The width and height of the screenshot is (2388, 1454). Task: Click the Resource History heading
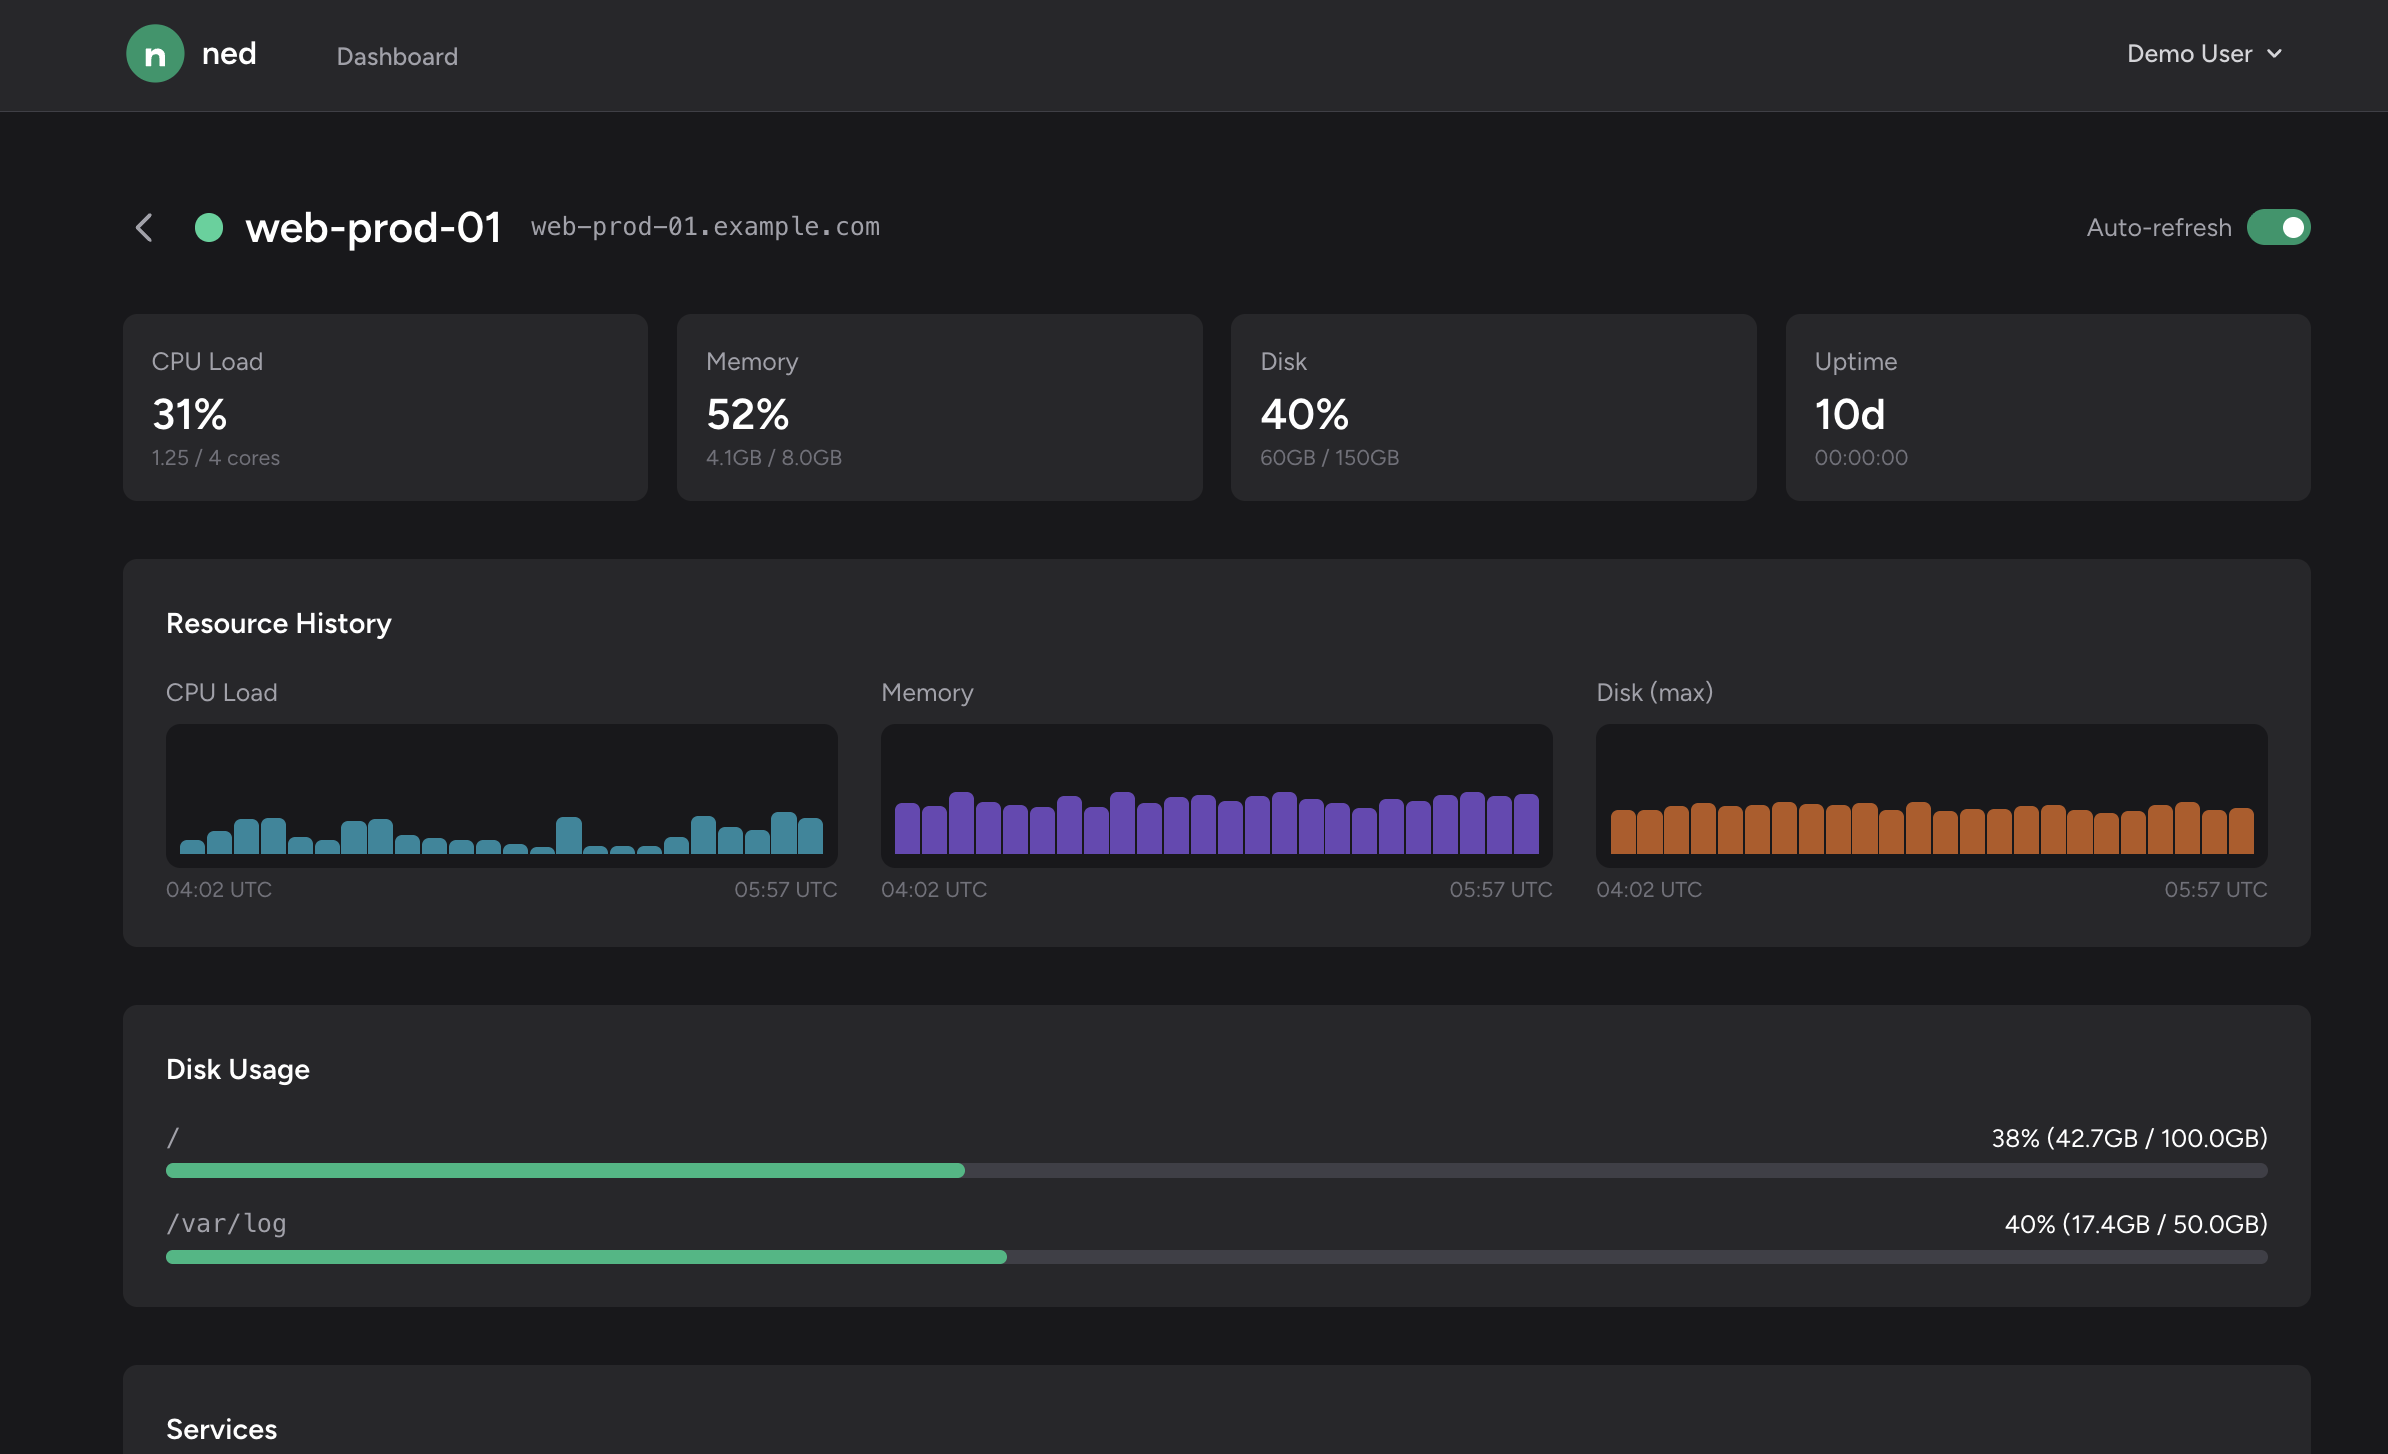279,623
